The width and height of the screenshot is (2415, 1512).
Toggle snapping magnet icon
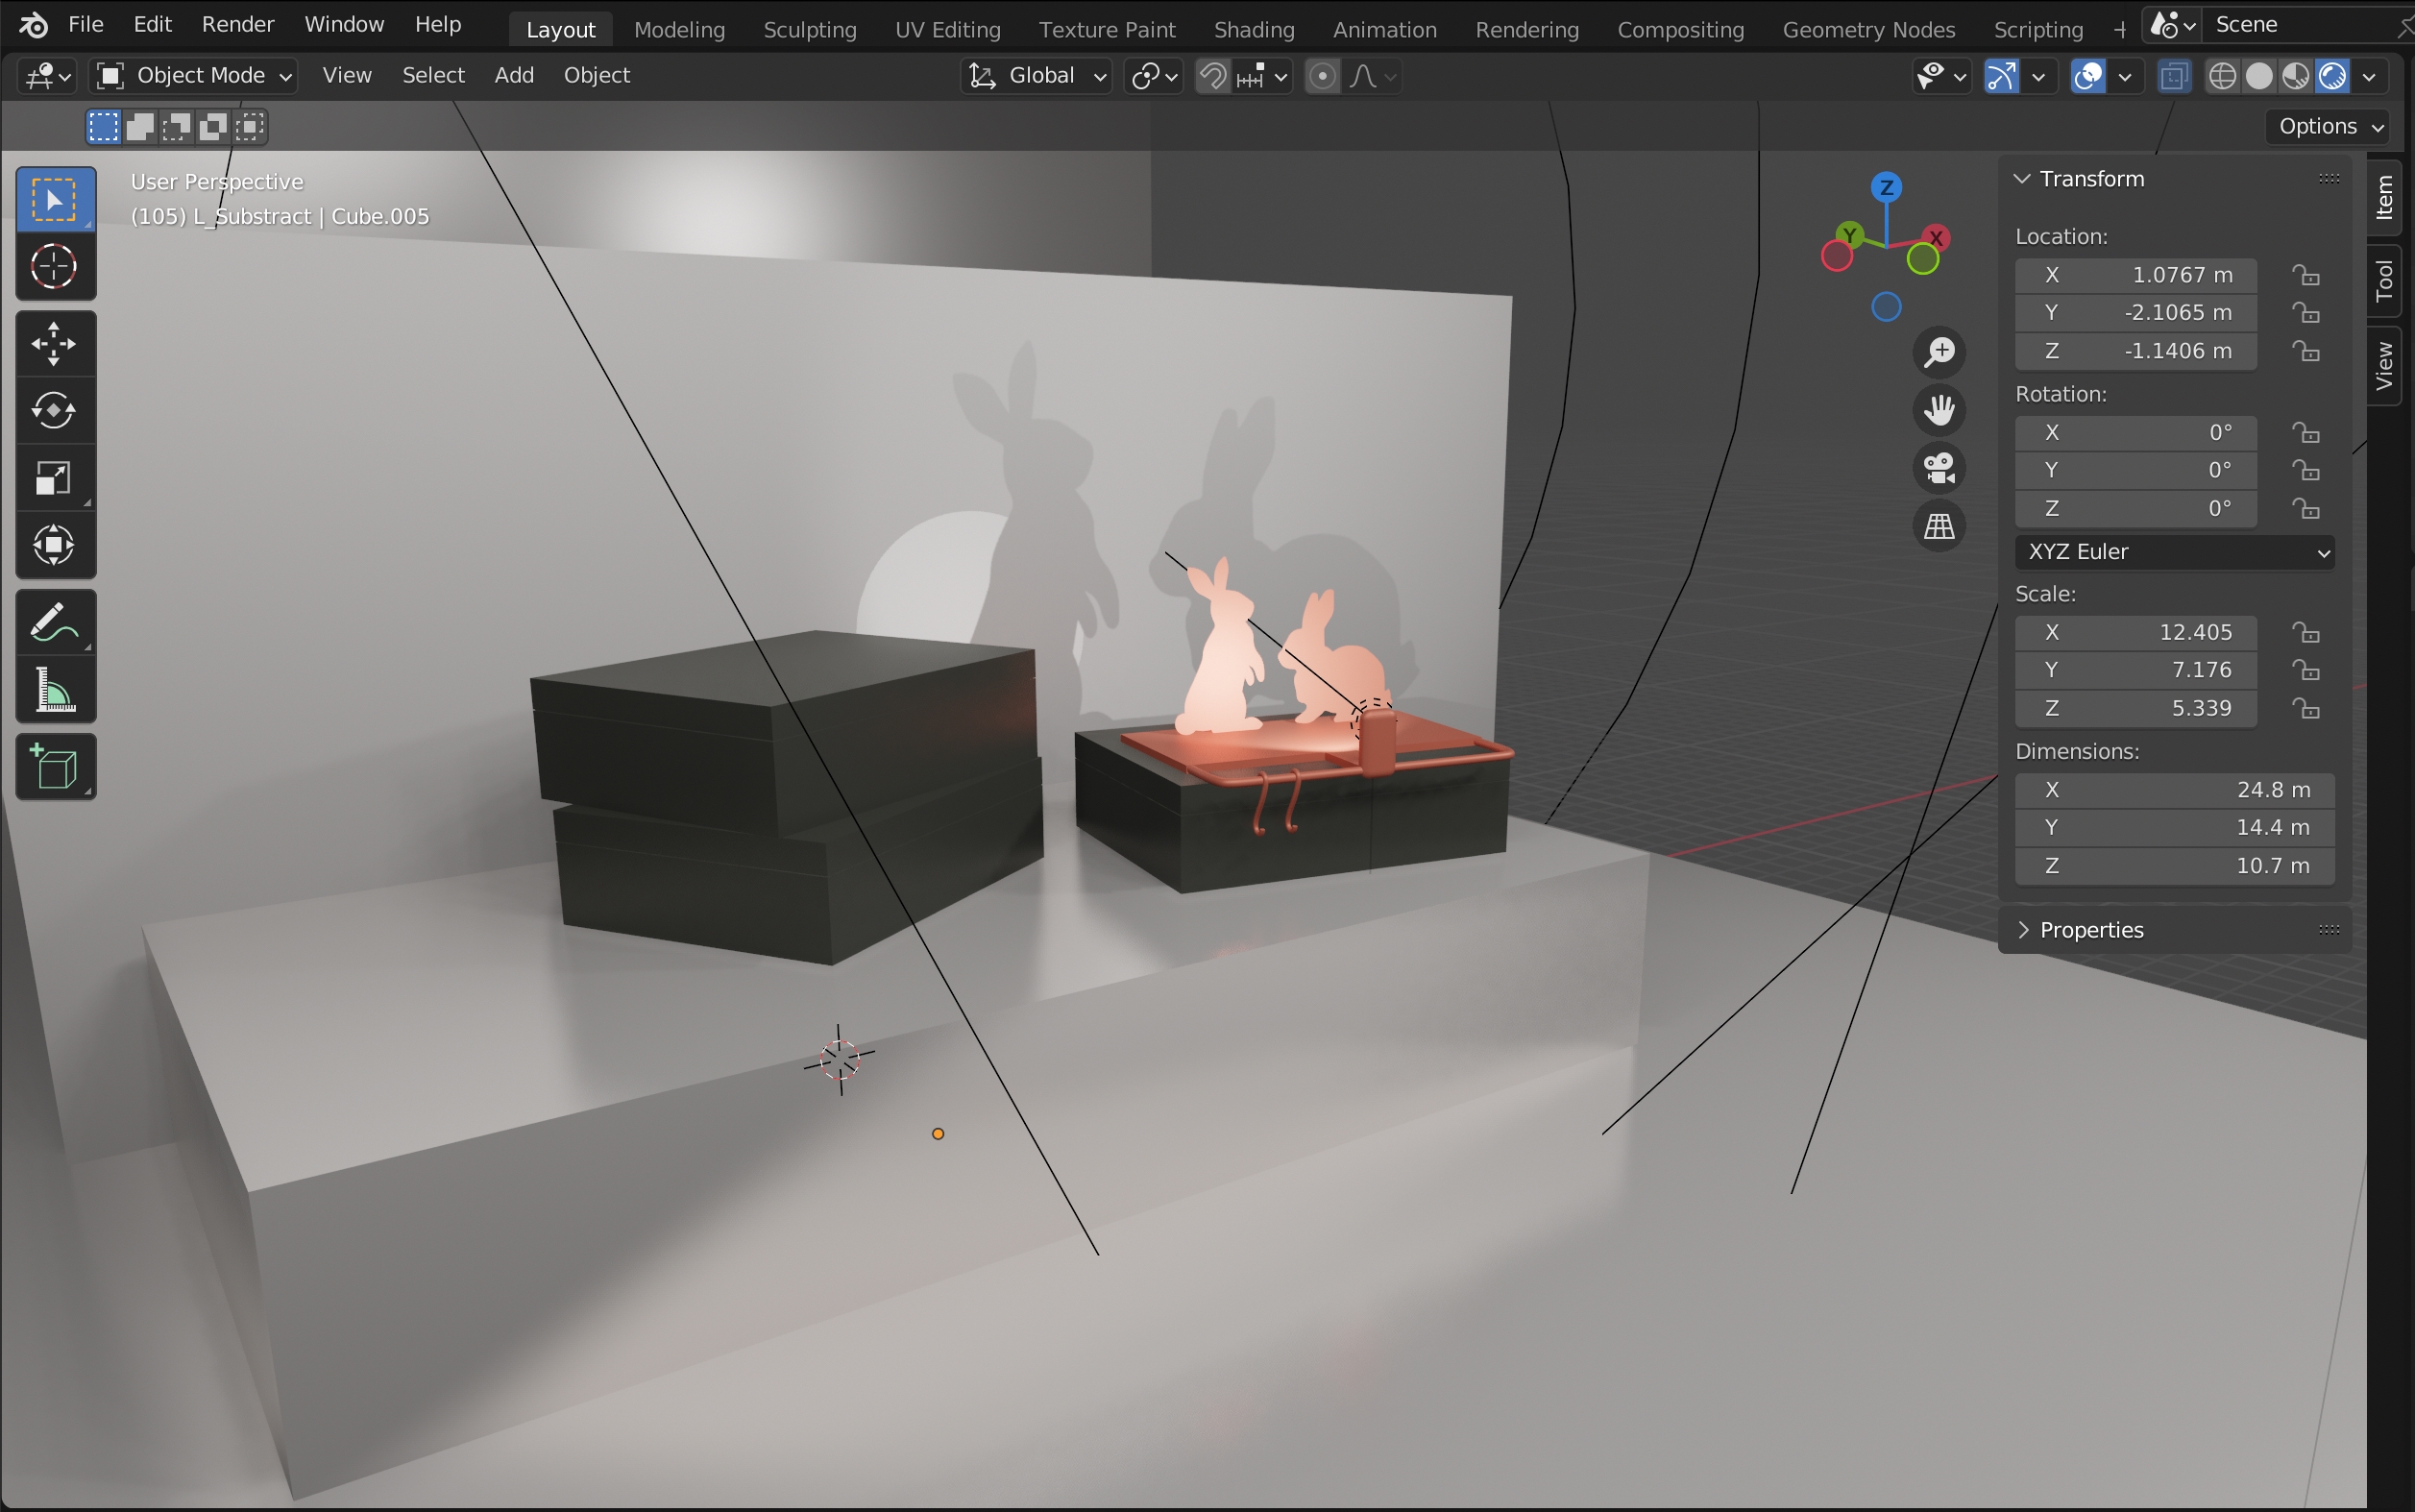[x=1213, y=76]
